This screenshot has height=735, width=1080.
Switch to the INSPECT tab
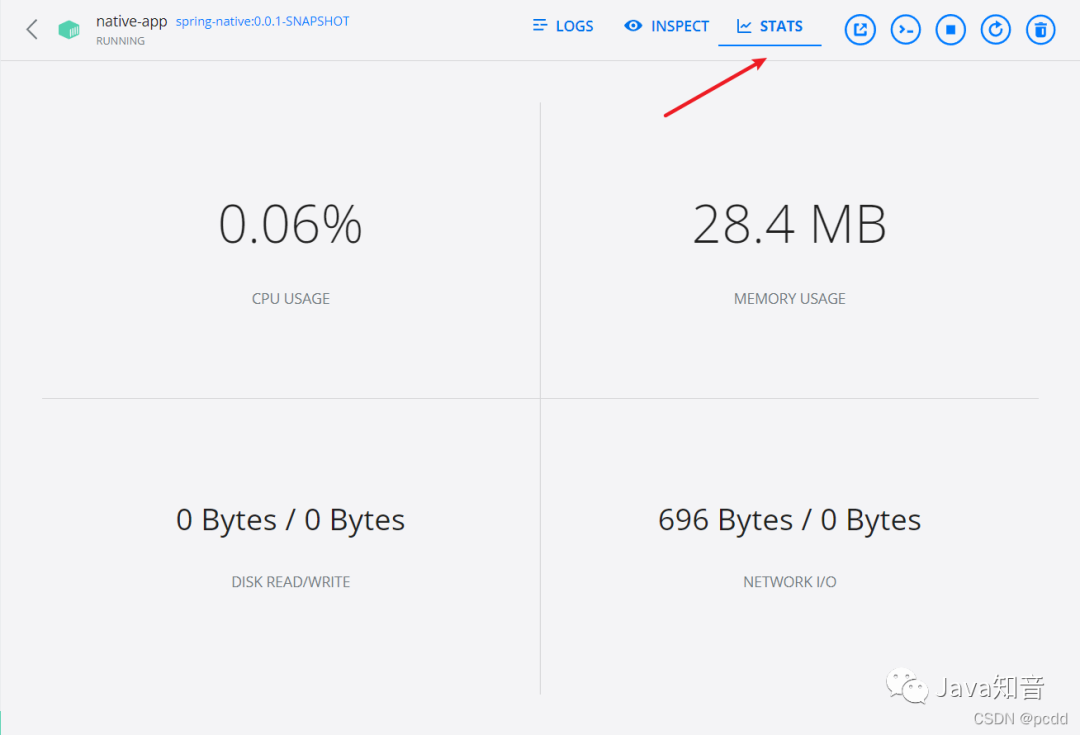tap(666, 26)
